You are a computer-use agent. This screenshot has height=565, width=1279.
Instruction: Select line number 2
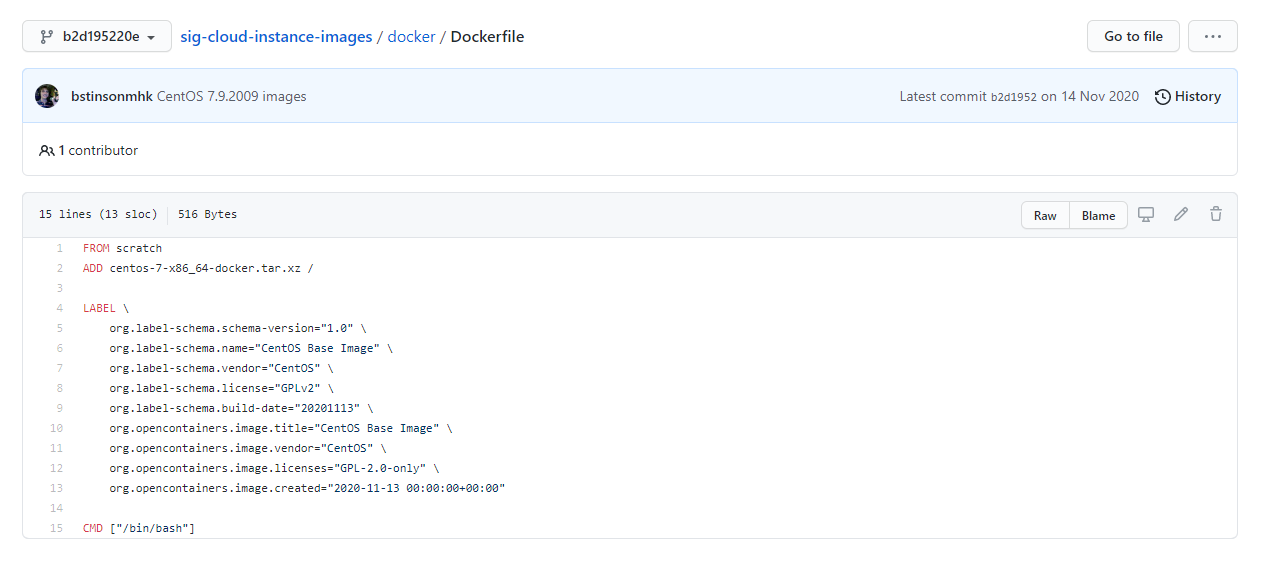60,268
